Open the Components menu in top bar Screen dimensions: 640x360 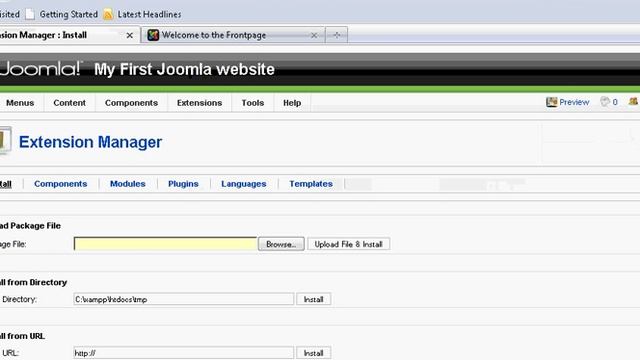coord(131,103)
